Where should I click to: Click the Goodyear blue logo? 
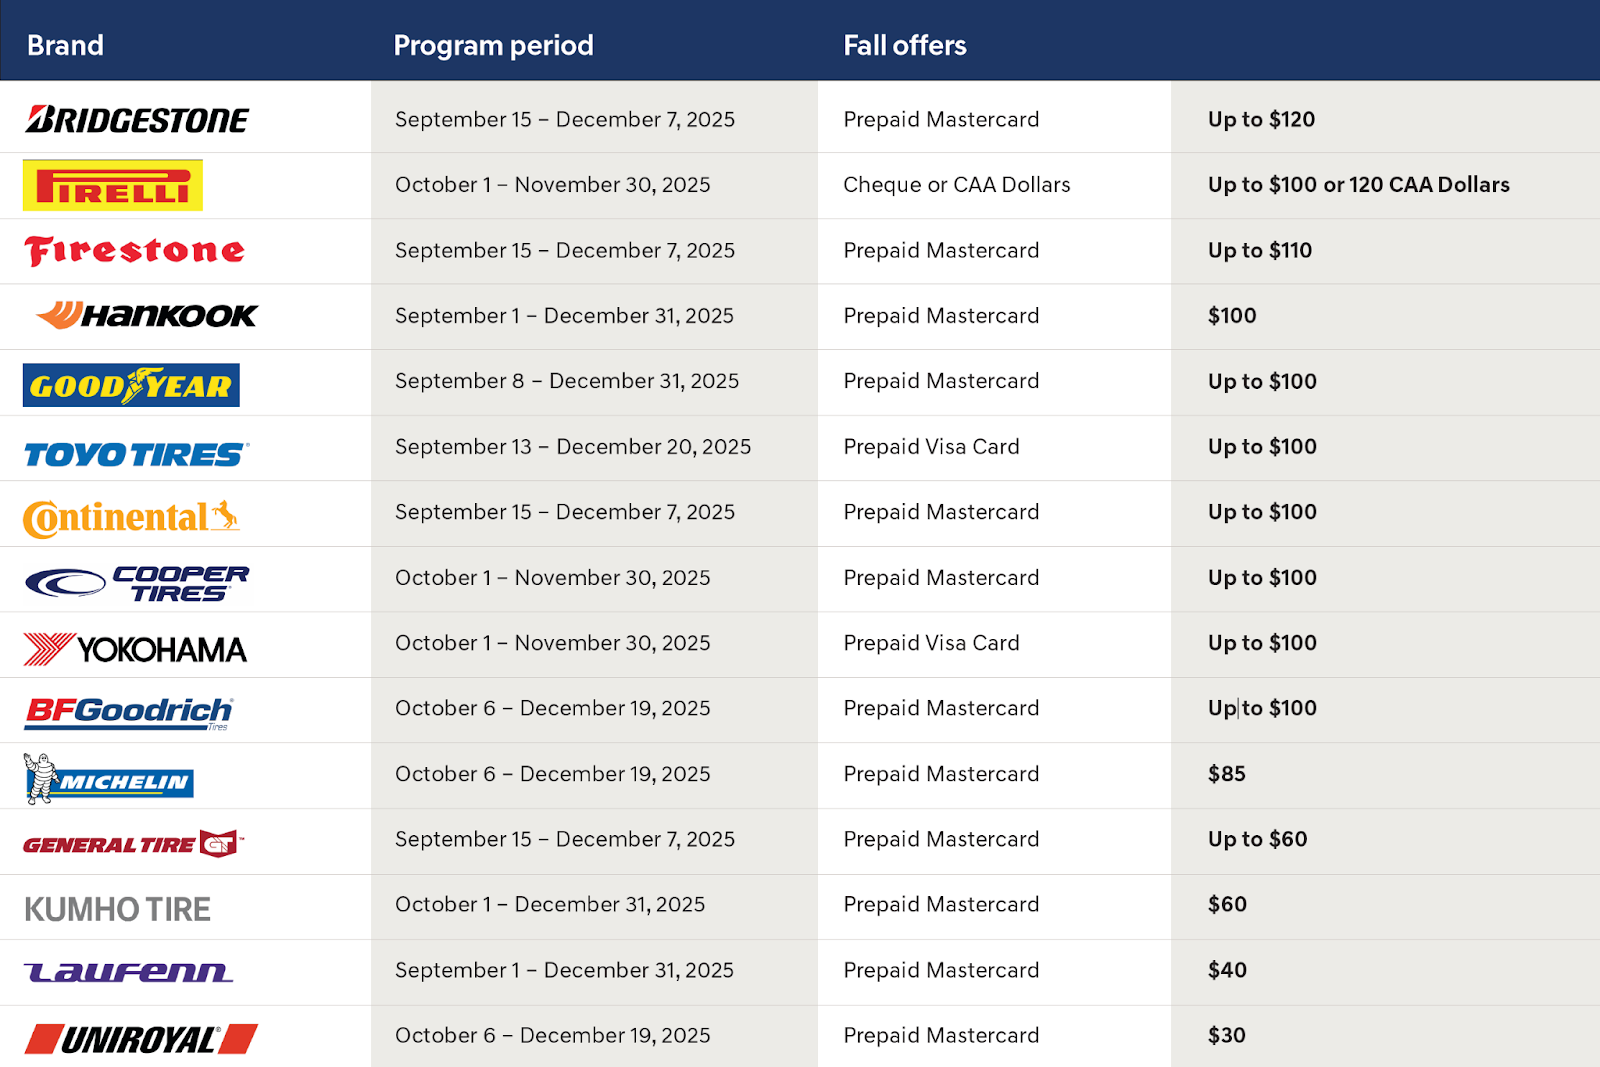(x=131, y=385)
